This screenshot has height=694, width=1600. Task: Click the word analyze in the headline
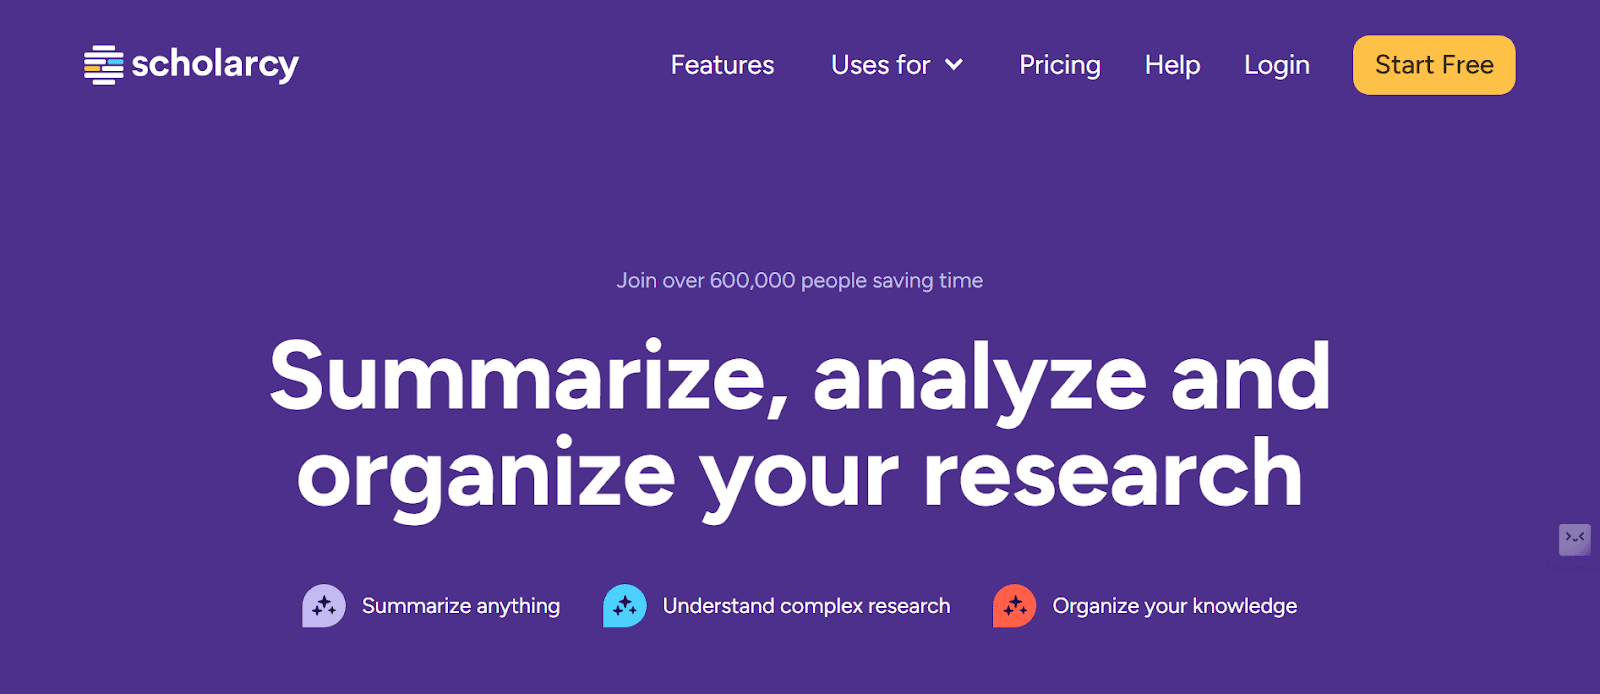(x=980, y=378)
